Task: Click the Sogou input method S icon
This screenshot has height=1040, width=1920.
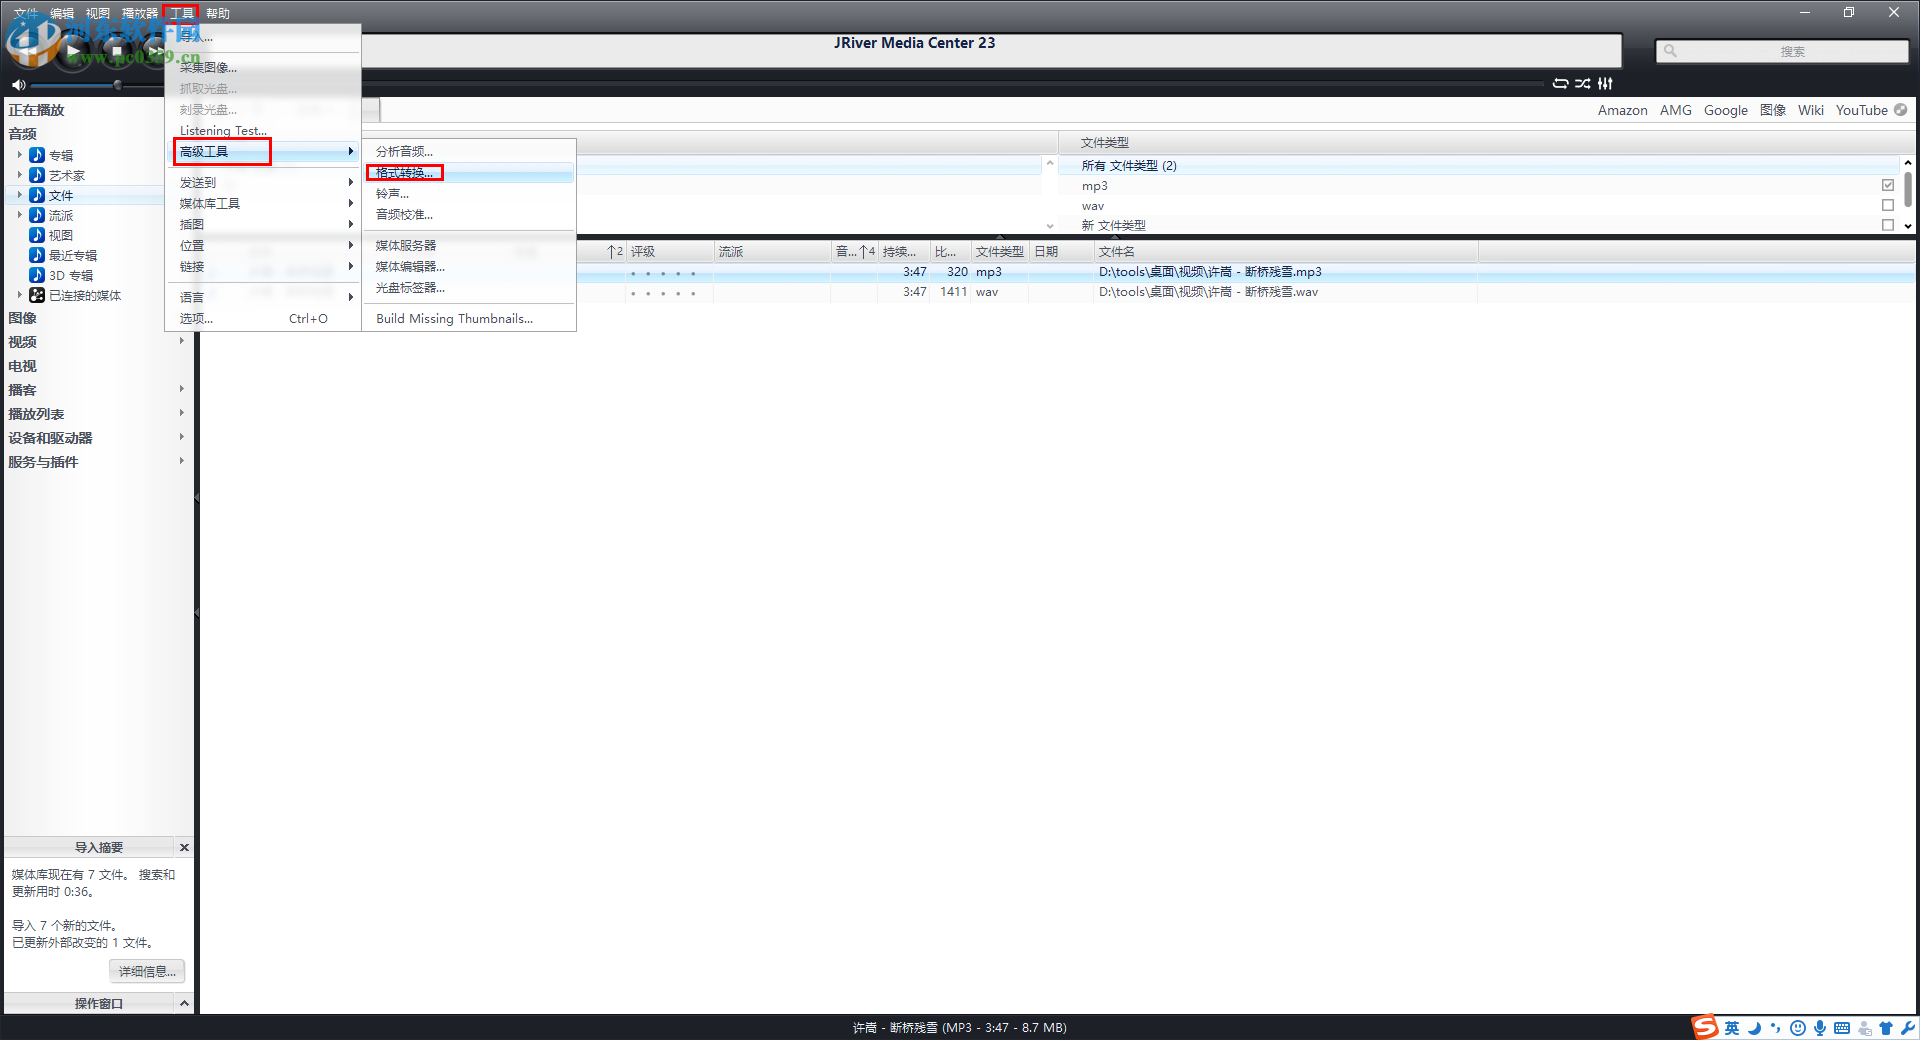Action: [x=1705, y=1027]
